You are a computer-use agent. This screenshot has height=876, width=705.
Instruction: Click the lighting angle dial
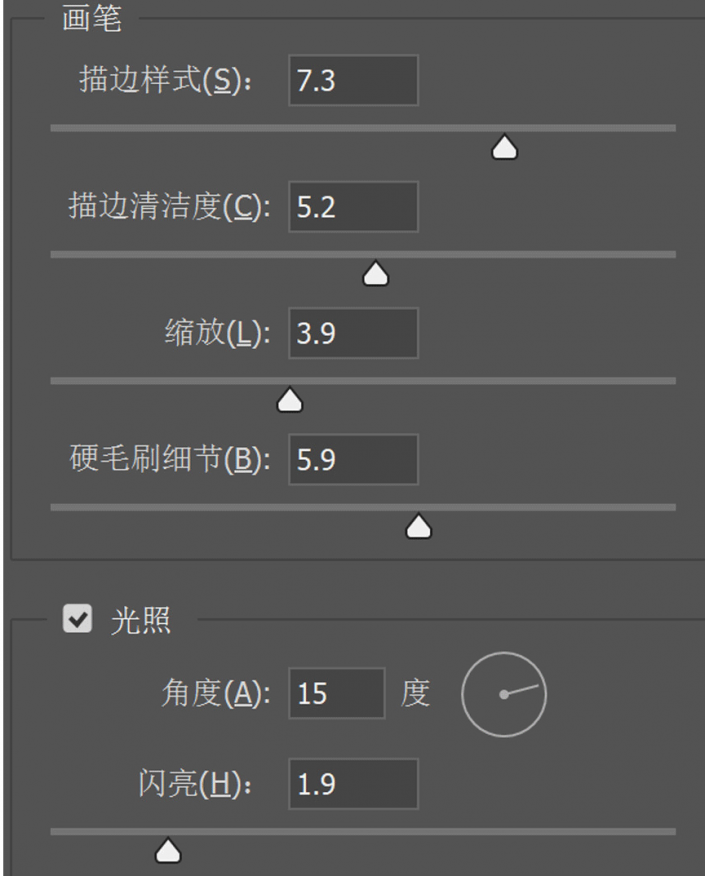point(504,694)
